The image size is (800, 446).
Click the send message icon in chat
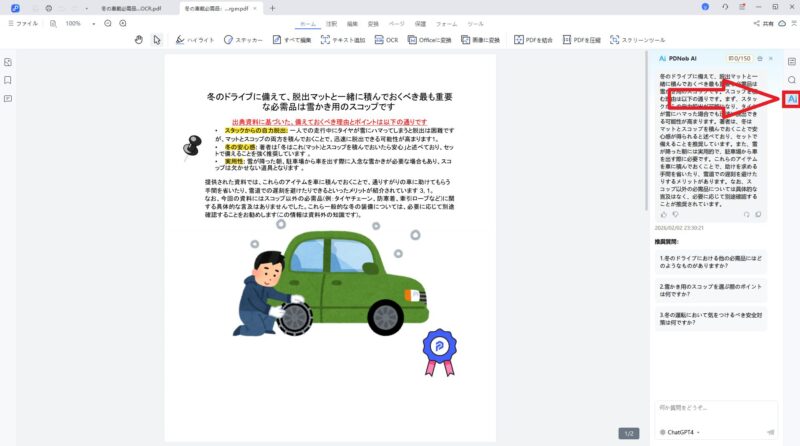point(769,431)
